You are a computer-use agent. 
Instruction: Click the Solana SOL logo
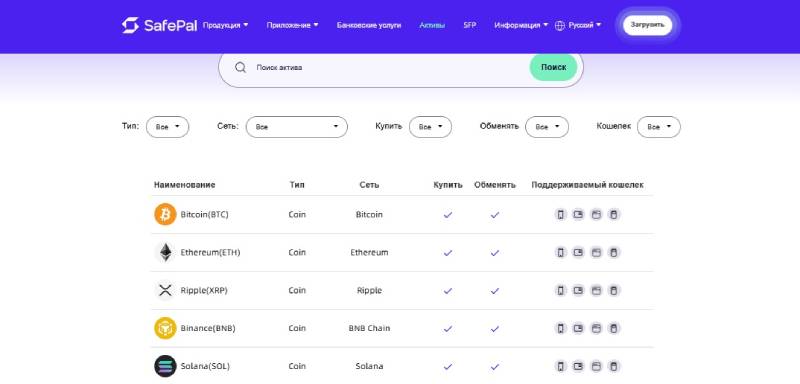[165, 366]
